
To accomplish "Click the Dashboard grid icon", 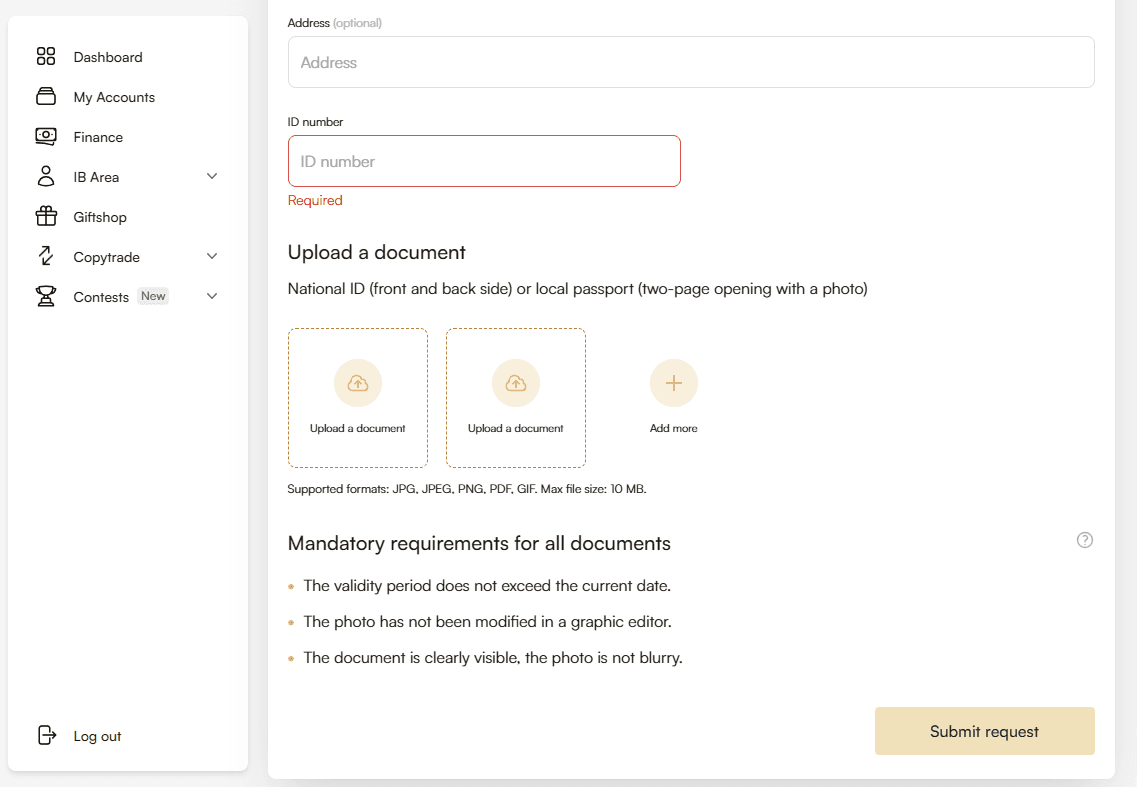I will pos(46,57).
